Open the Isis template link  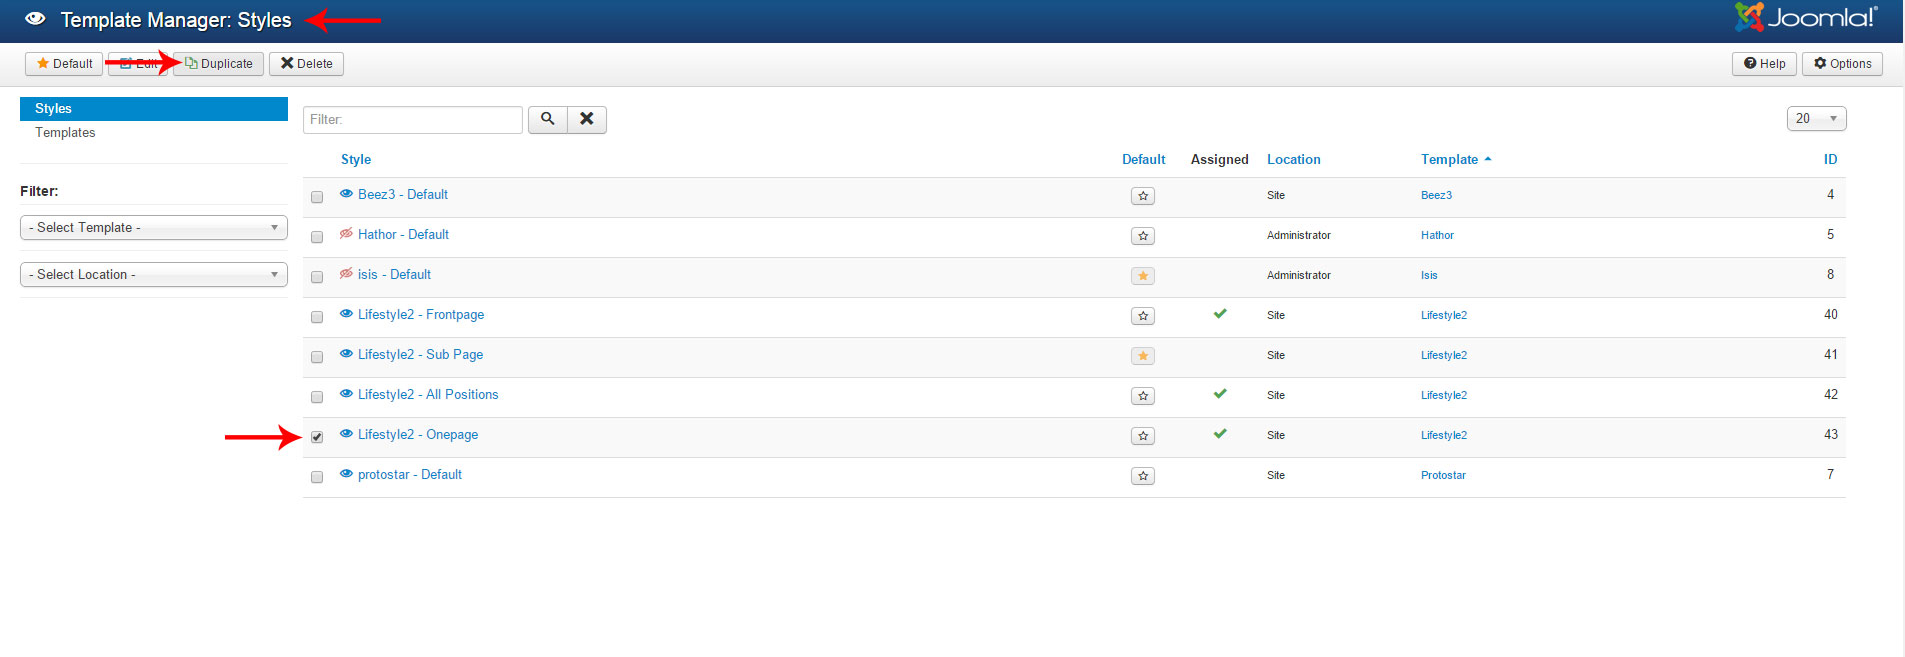tap(1429, 275)
